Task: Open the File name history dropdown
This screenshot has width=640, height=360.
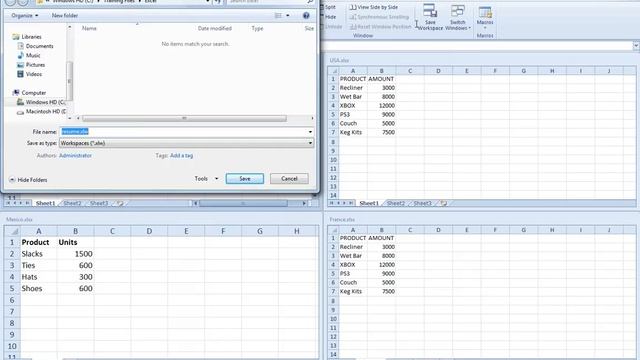Action: tap(310, 131)
